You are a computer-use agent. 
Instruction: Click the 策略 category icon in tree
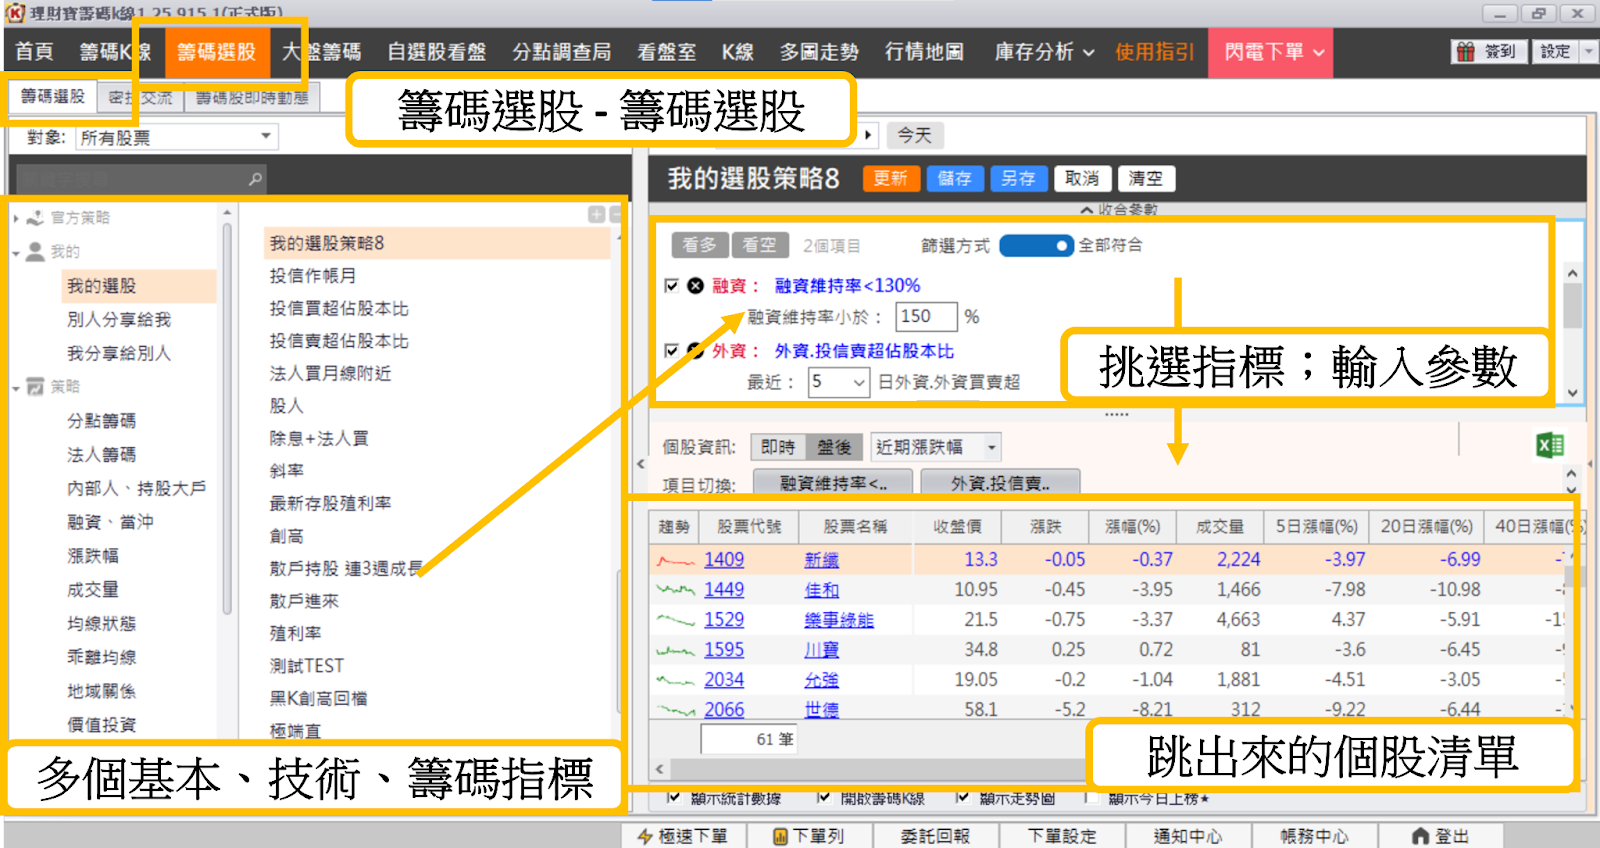[35, 387]
